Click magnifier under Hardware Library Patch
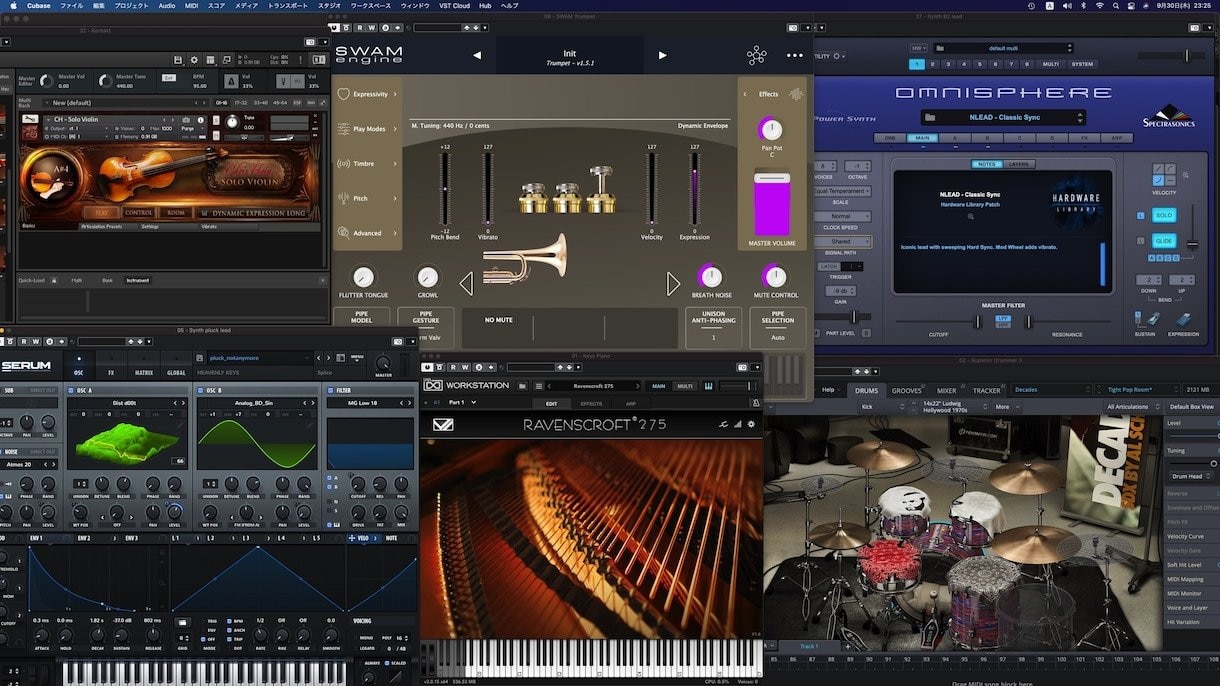 click(x=970, y=216)
